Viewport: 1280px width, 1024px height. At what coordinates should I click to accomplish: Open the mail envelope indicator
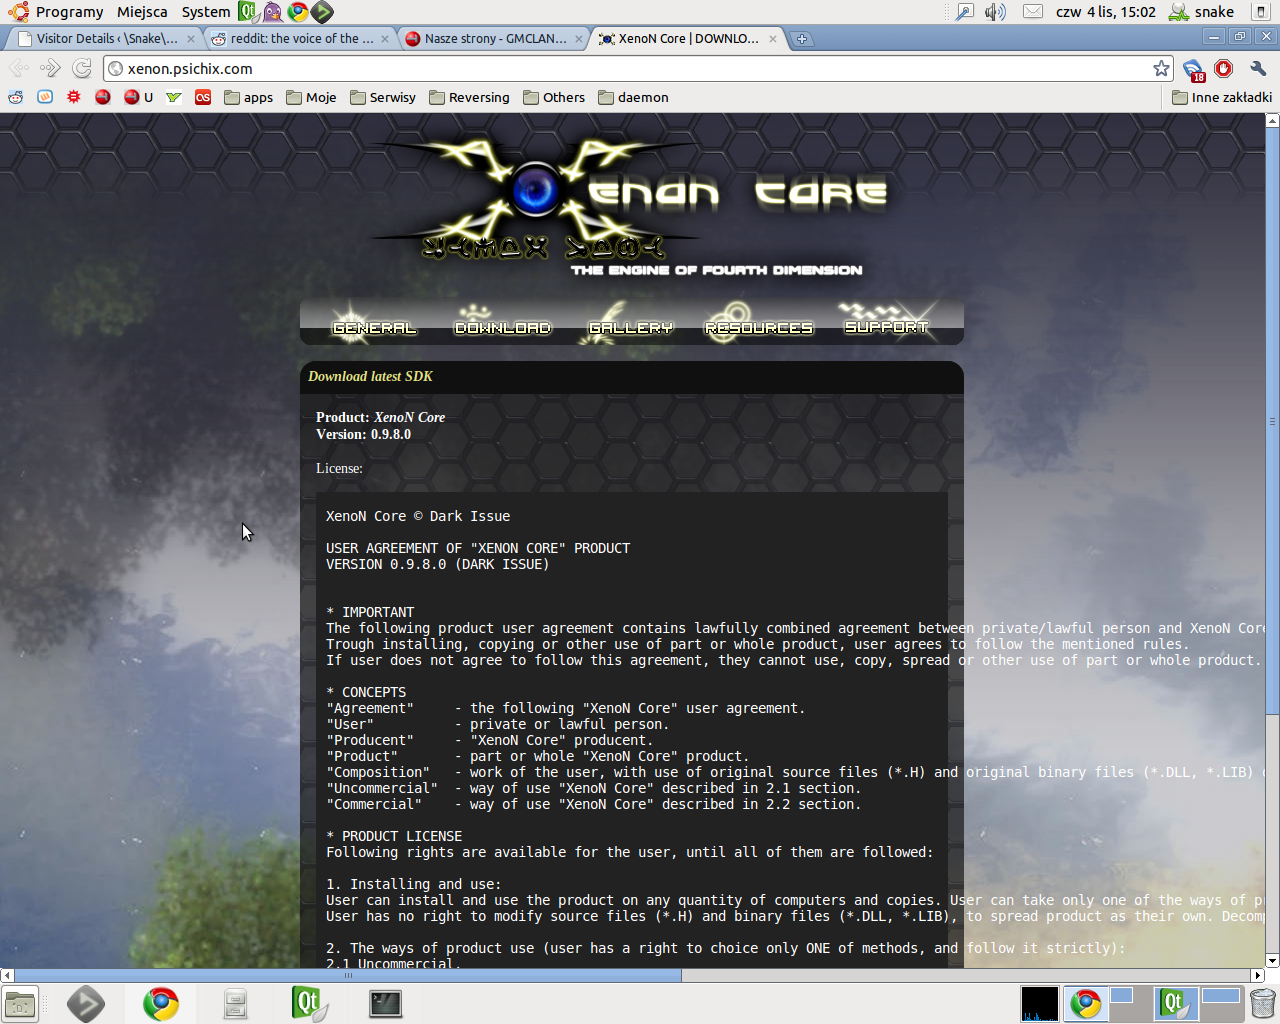[1033, 12]
